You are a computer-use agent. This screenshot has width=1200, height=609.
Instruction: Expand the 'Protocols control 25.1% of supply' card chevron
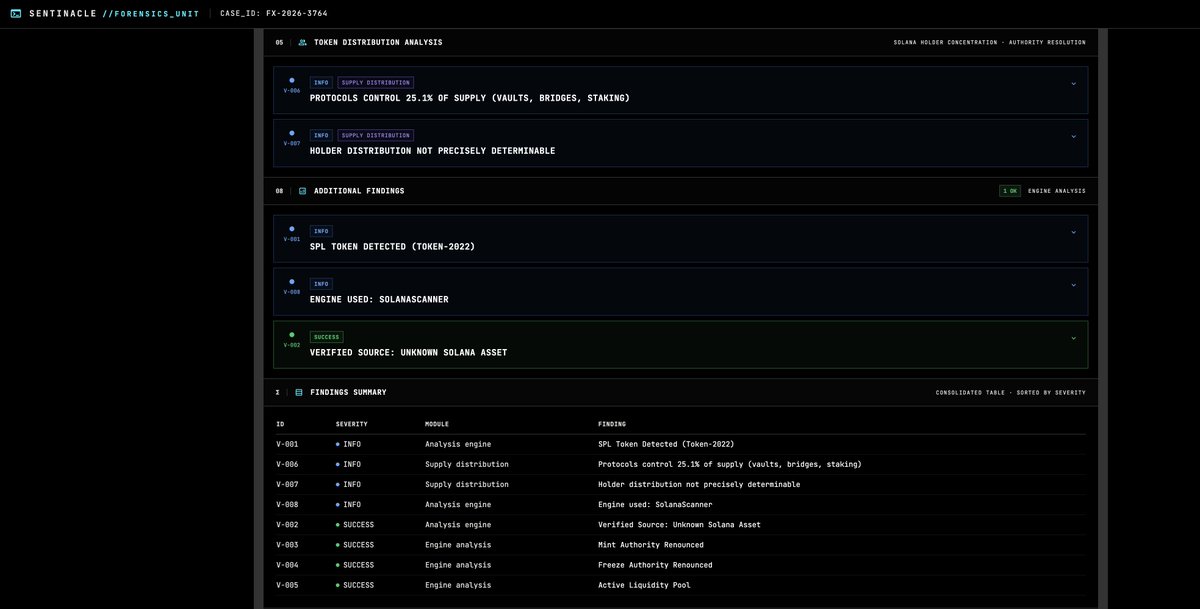(1073, 84)
